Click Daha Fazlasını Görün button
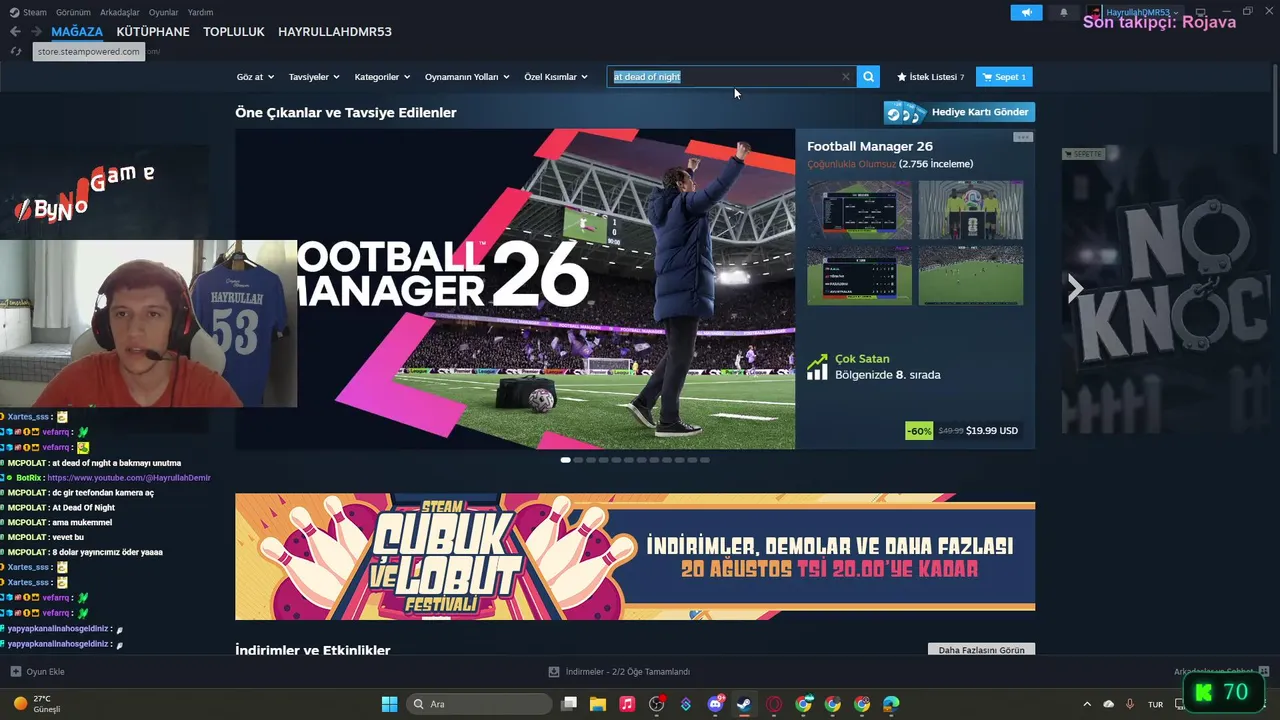 click(x=981, y=650)
